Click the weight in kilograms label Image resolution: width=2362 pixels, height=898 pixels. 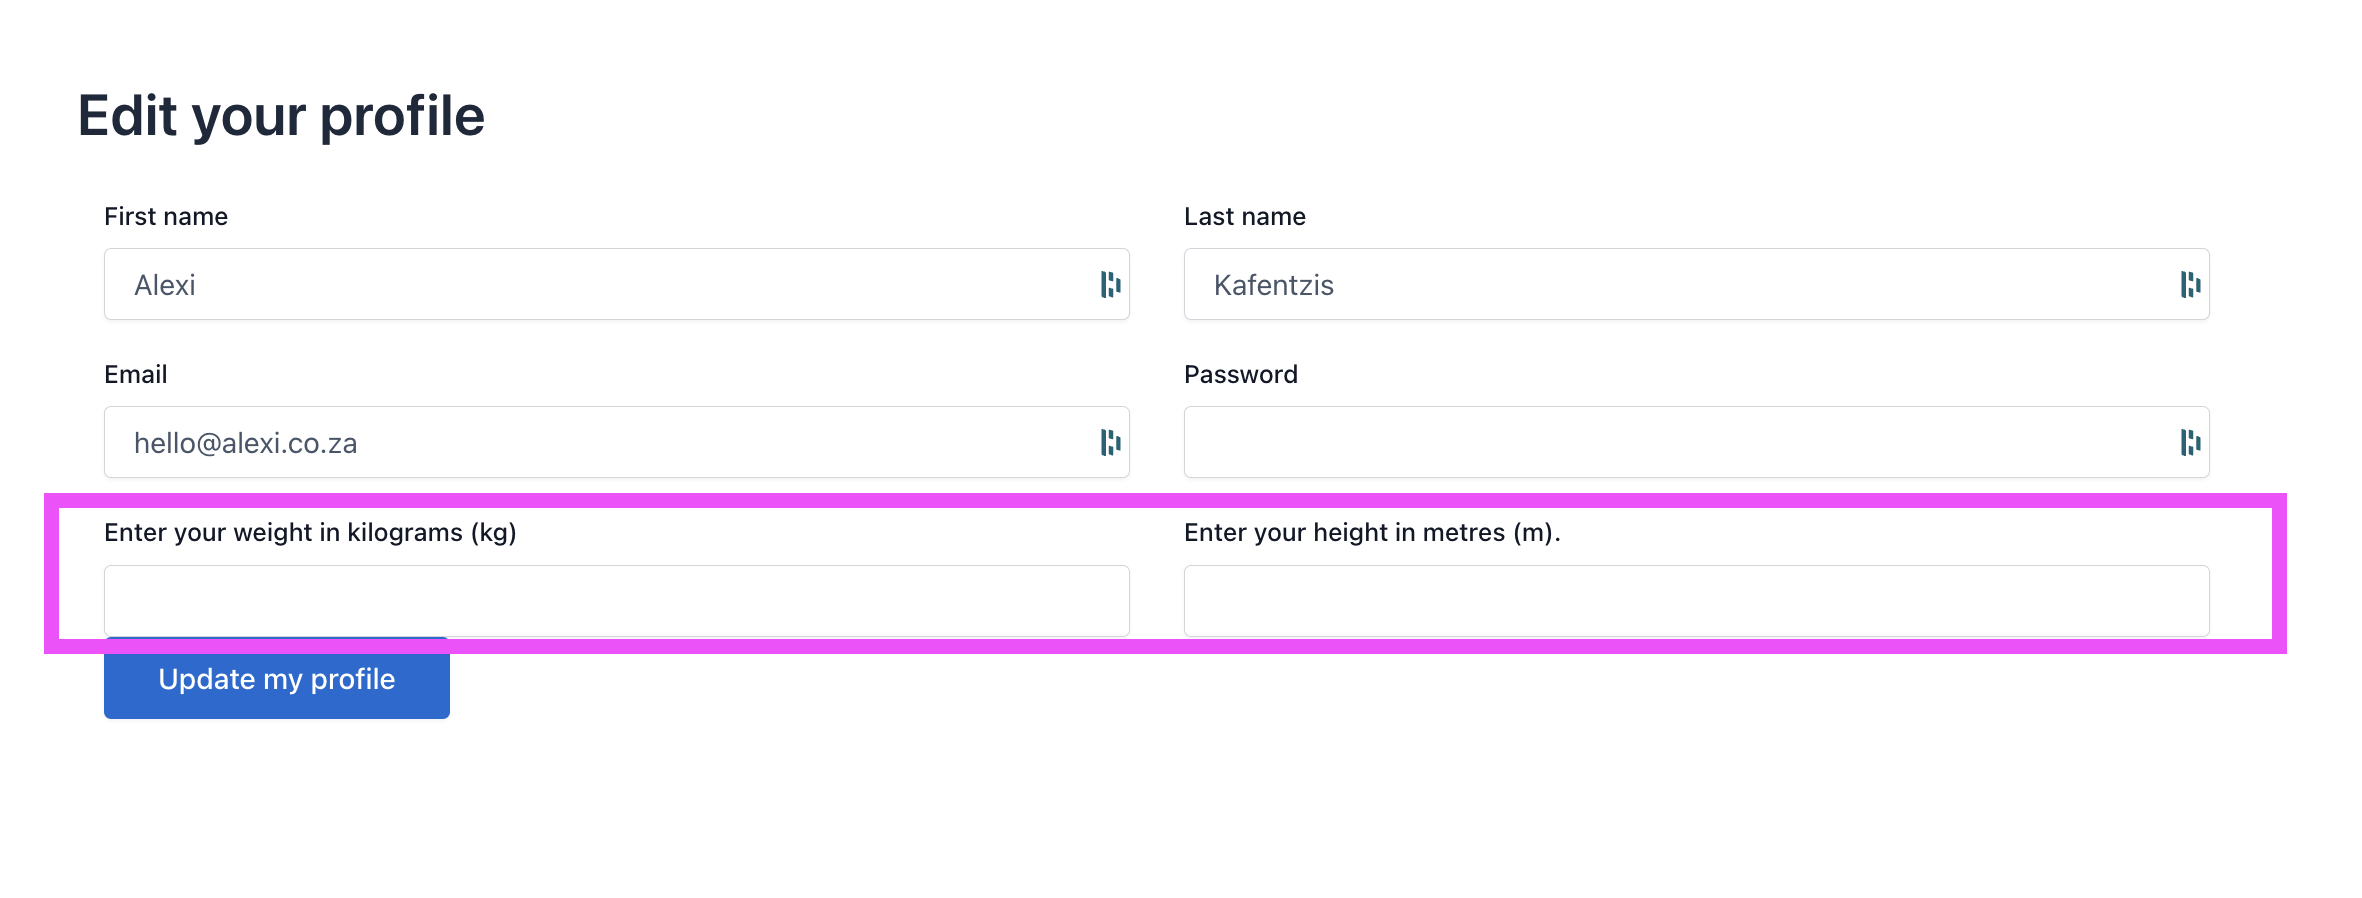tap(310, 533)
